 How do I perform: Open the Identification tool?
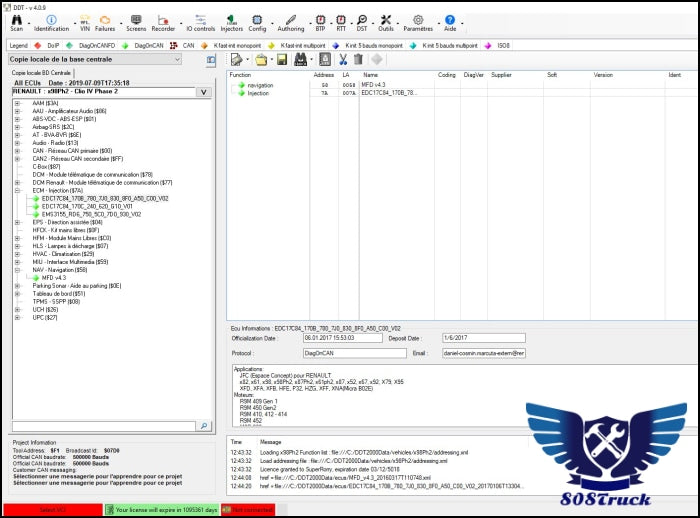(51, 22)
